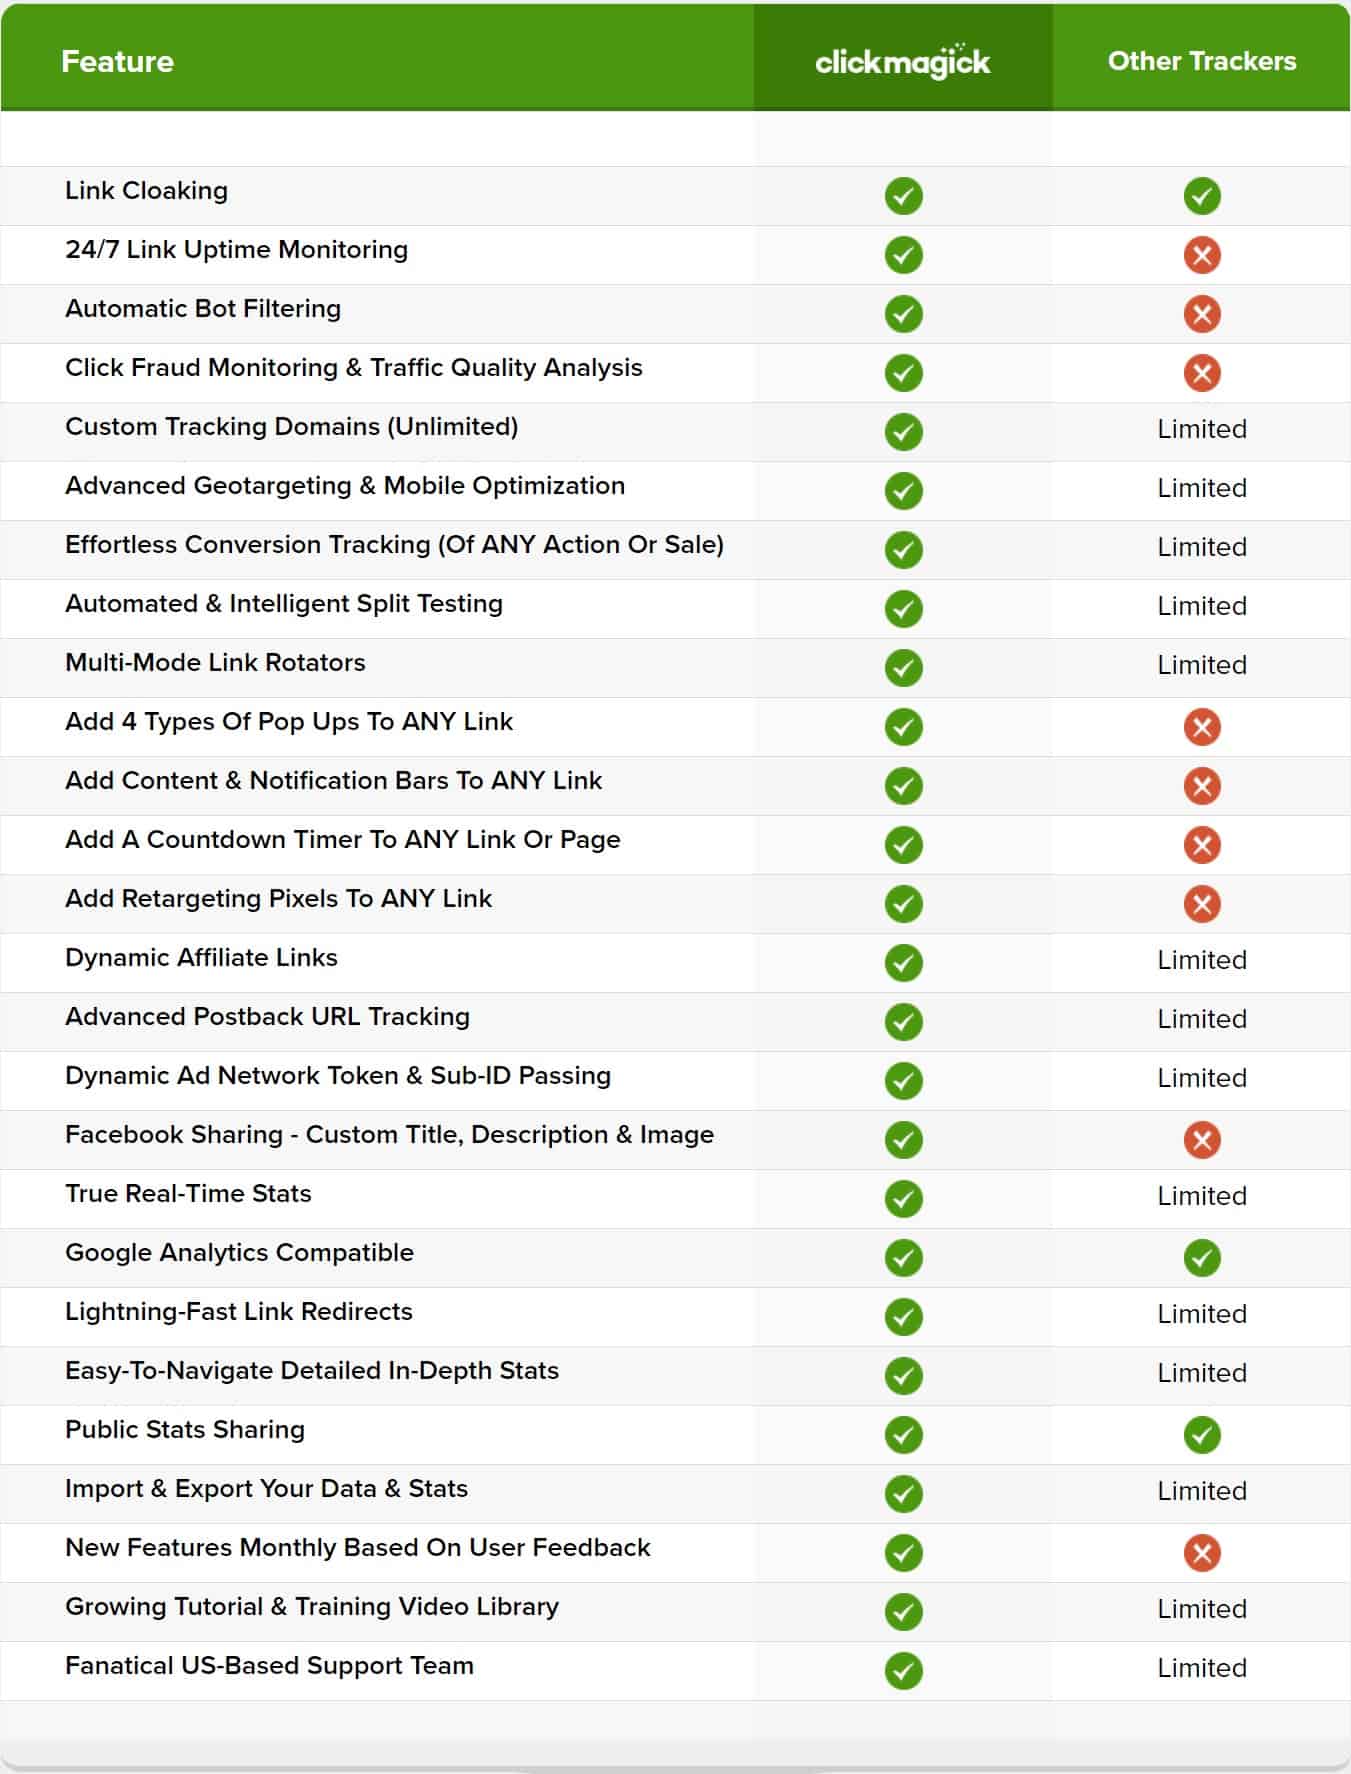The height and width of the screenshot is (1774, 1351).
Task: Select the Feature column header
Action: (x=117, y=62)
